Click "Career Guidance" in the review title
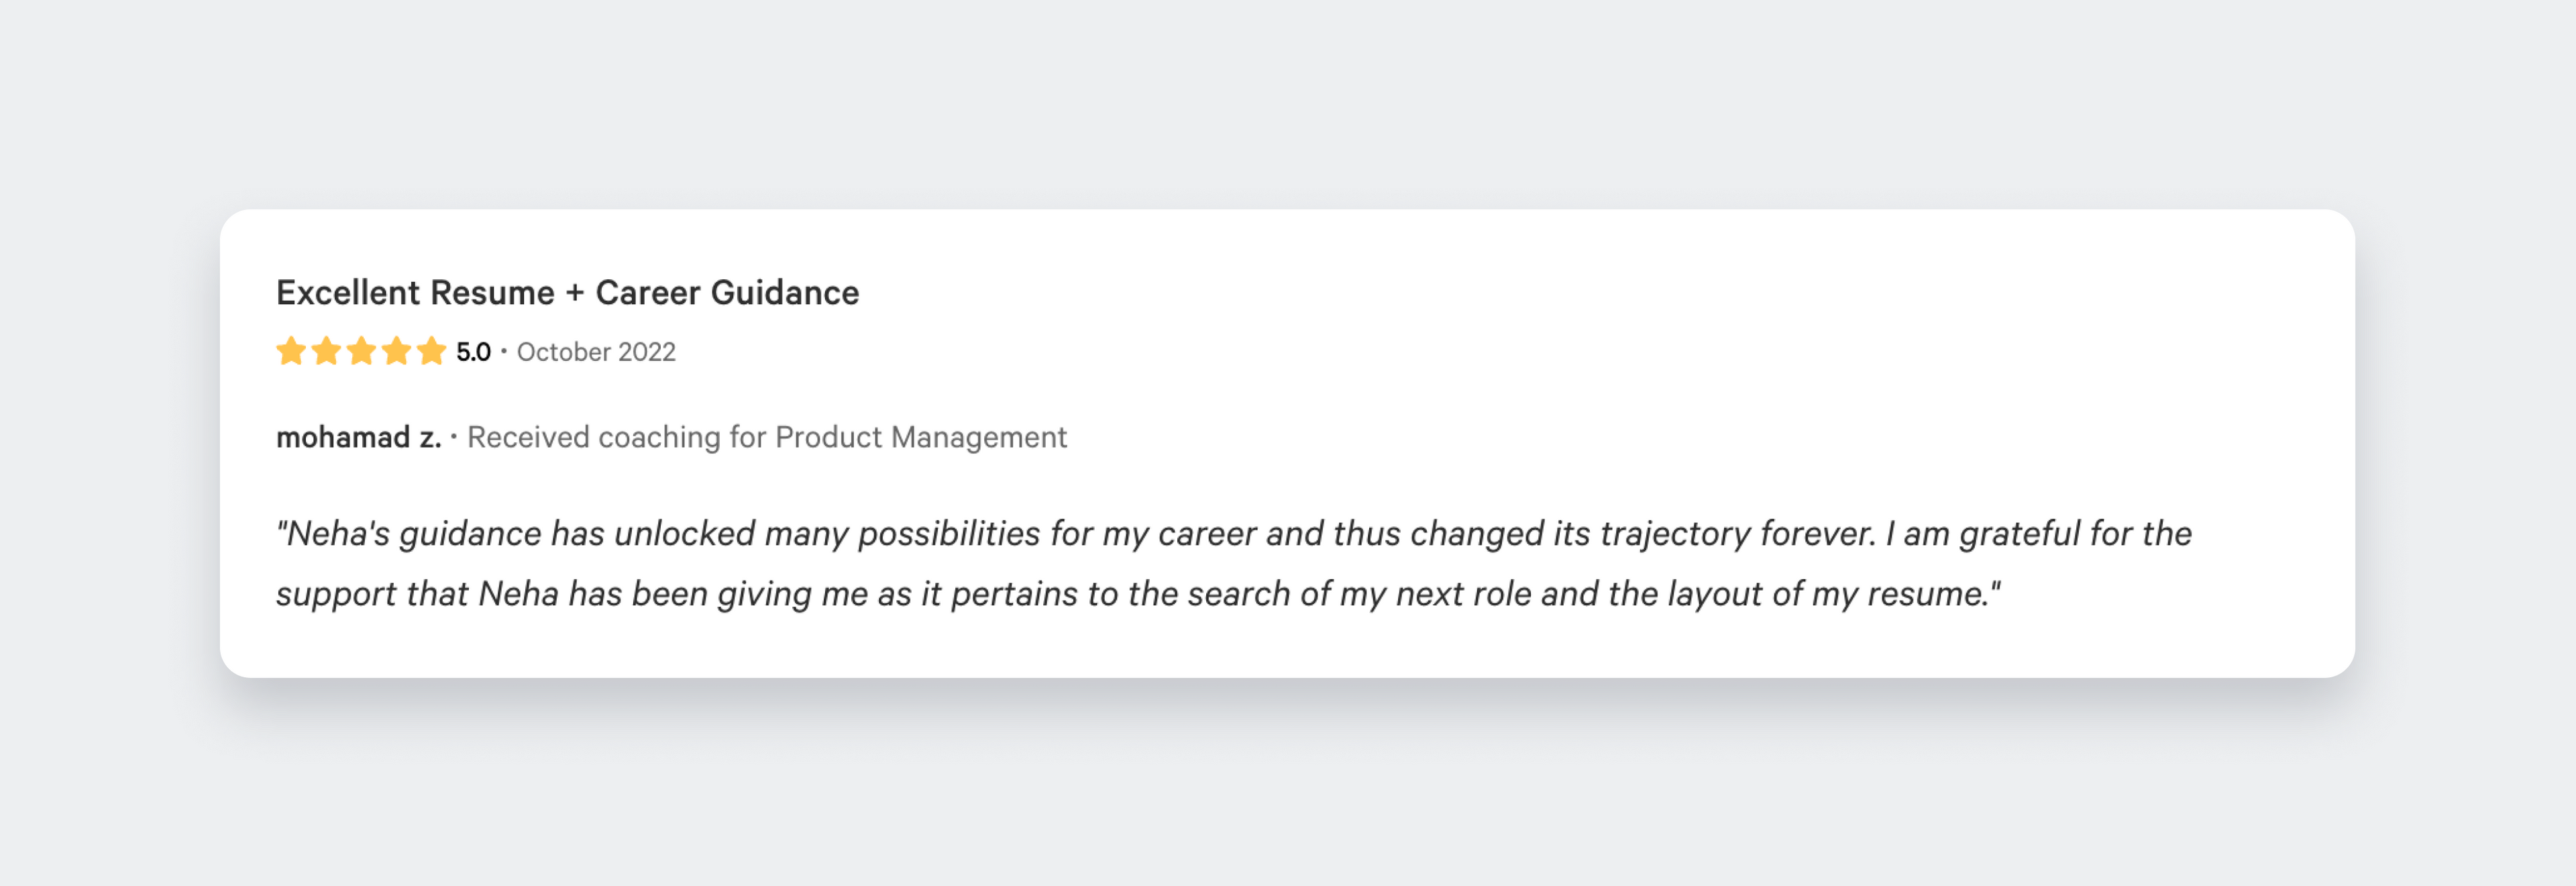The width and height of the screenshot is (2576, 886). [727, 293]
